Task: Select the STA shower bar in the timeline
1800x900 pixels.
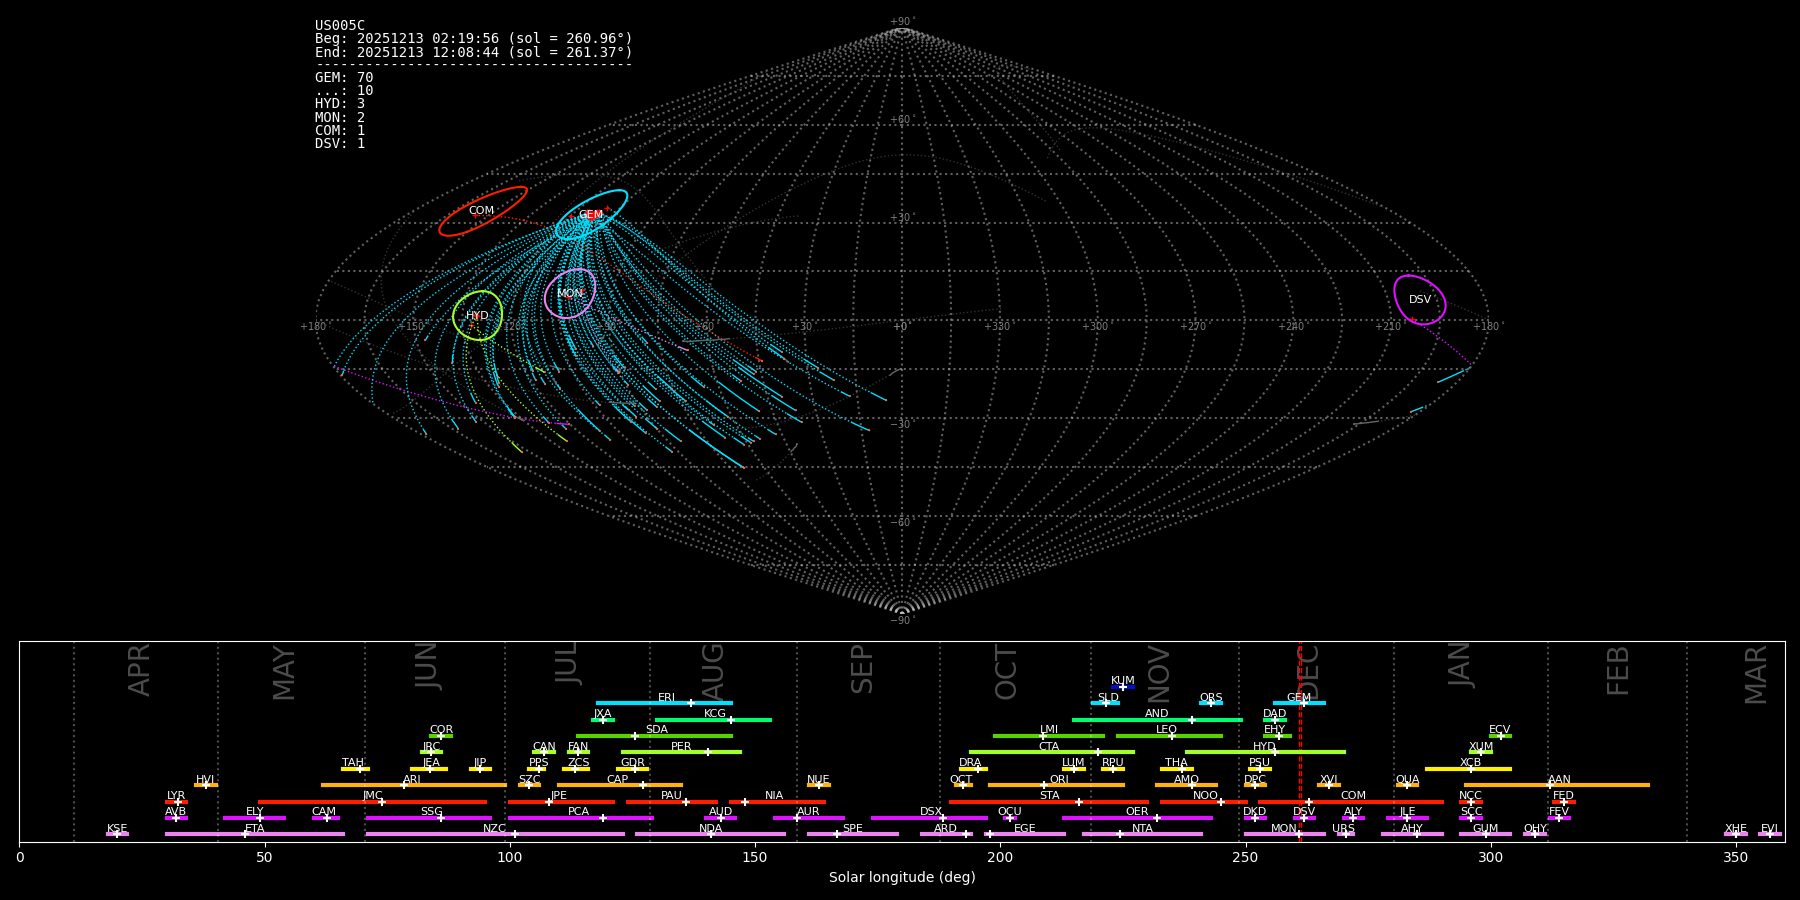Action: (1049, 802)
